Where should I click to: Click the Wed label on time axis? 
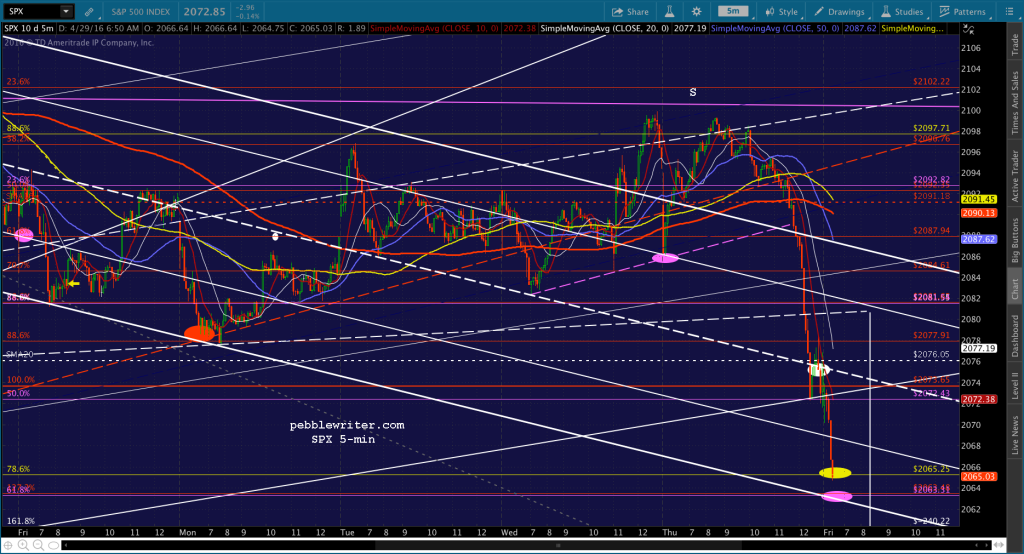point(509,532)
